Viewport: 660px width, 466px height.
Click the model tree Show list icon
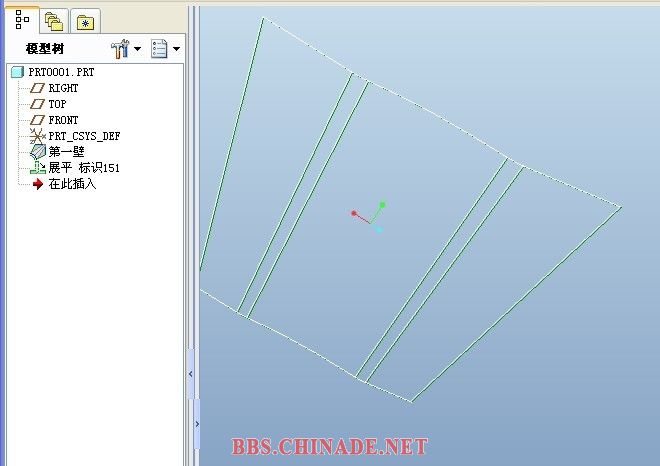[x=159, y=48]
